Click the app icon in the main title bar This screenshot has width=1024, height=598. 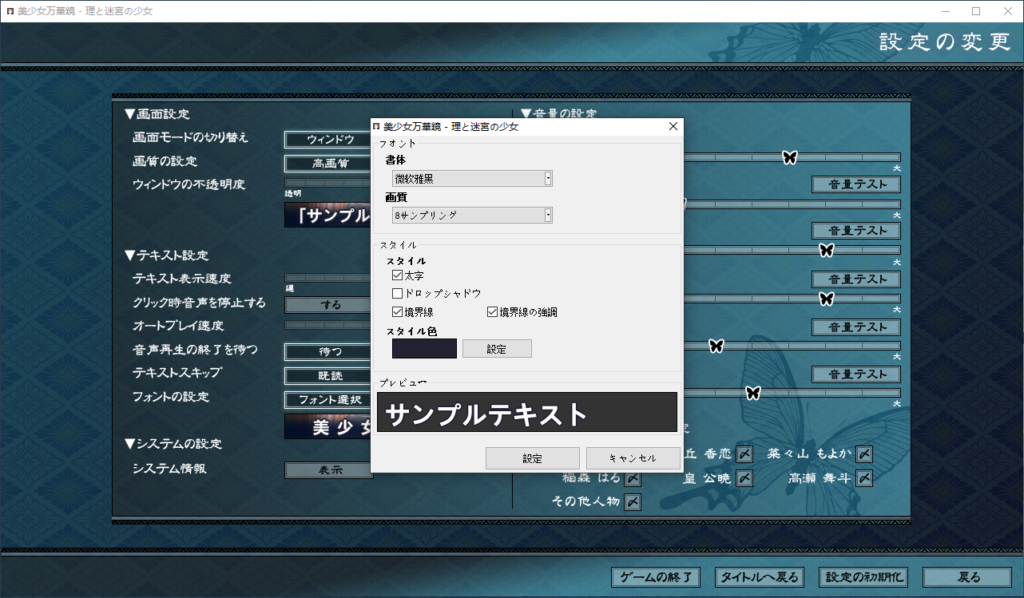click(9, 10)
